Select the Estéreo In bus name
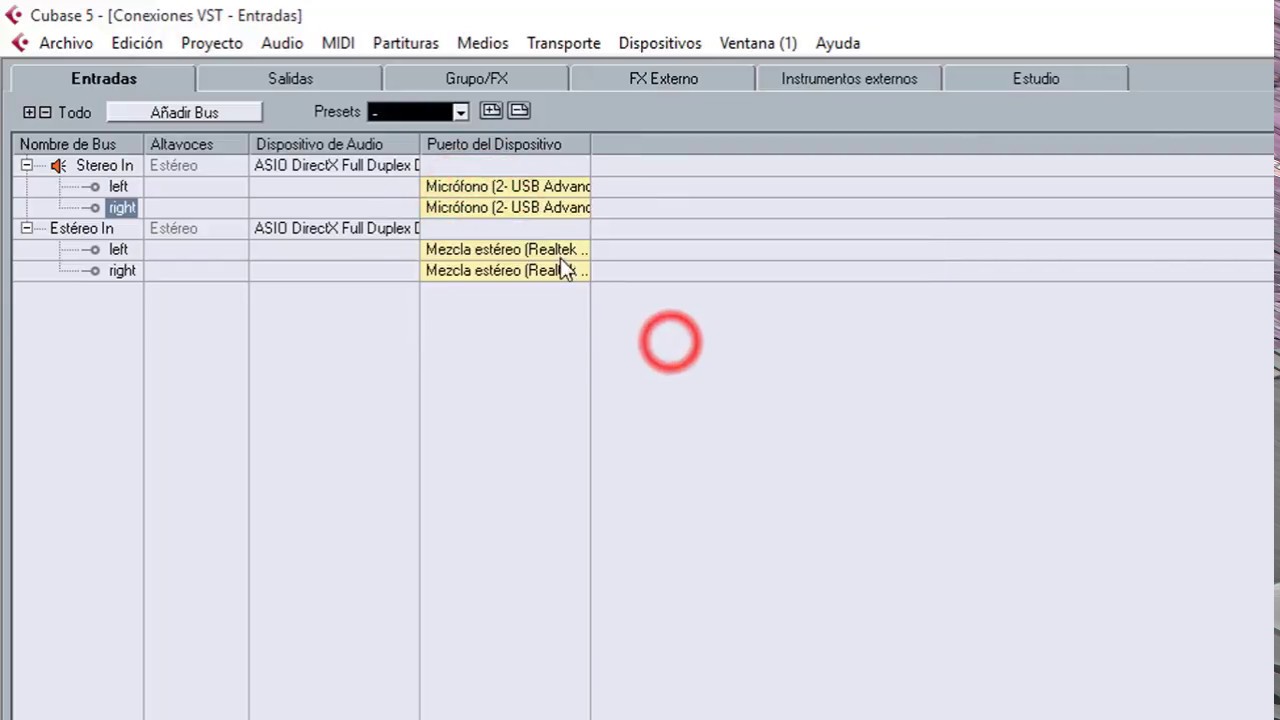1280x720 pixels. (81, 229)
